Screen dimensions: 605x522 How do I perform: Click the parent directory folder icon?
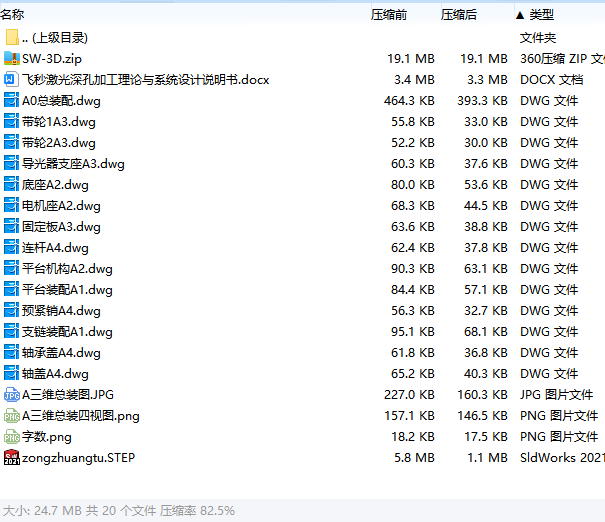pos(12,37)
